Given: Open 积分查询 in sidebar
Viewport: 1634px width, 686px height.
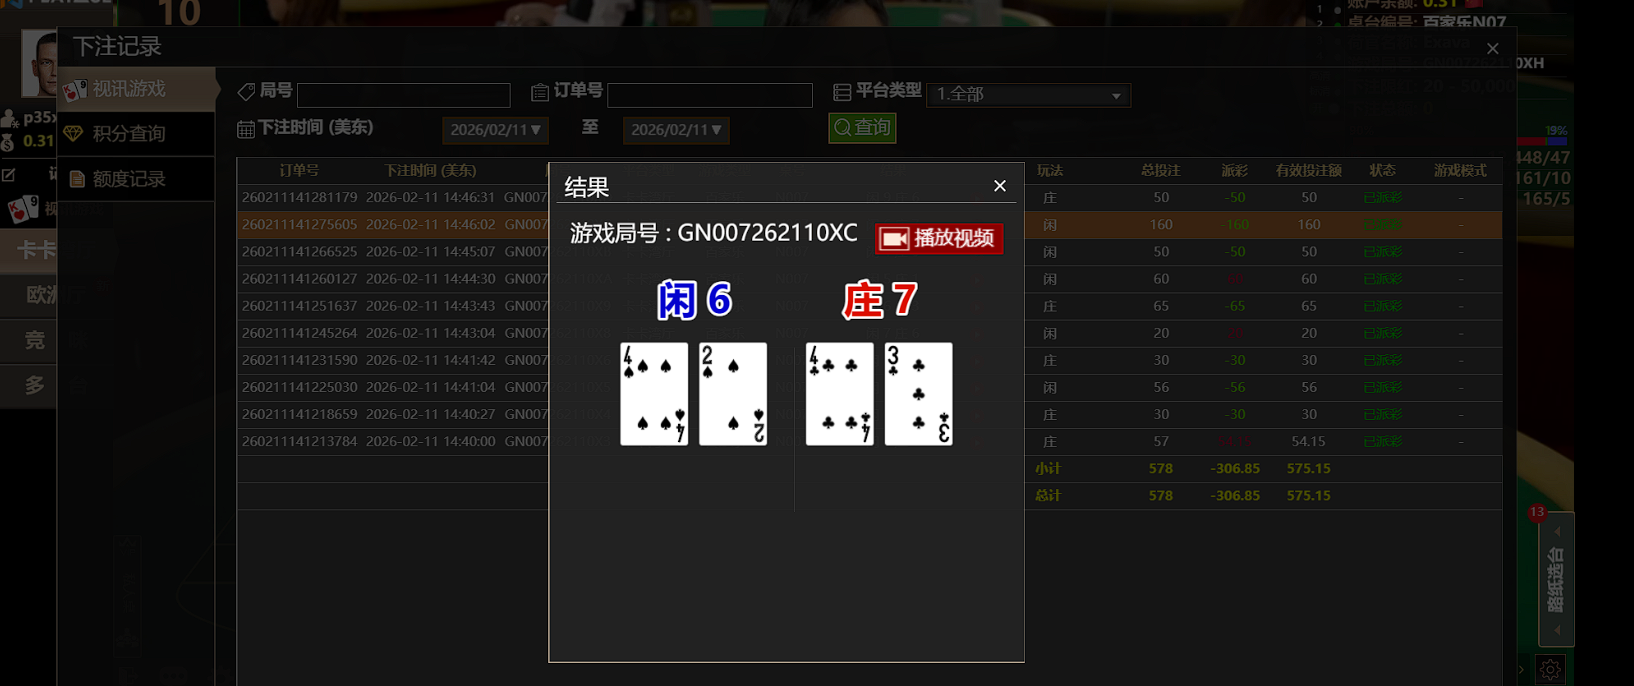Looking at the screenshot, I should pyautogui.click(x=137, y=134).
